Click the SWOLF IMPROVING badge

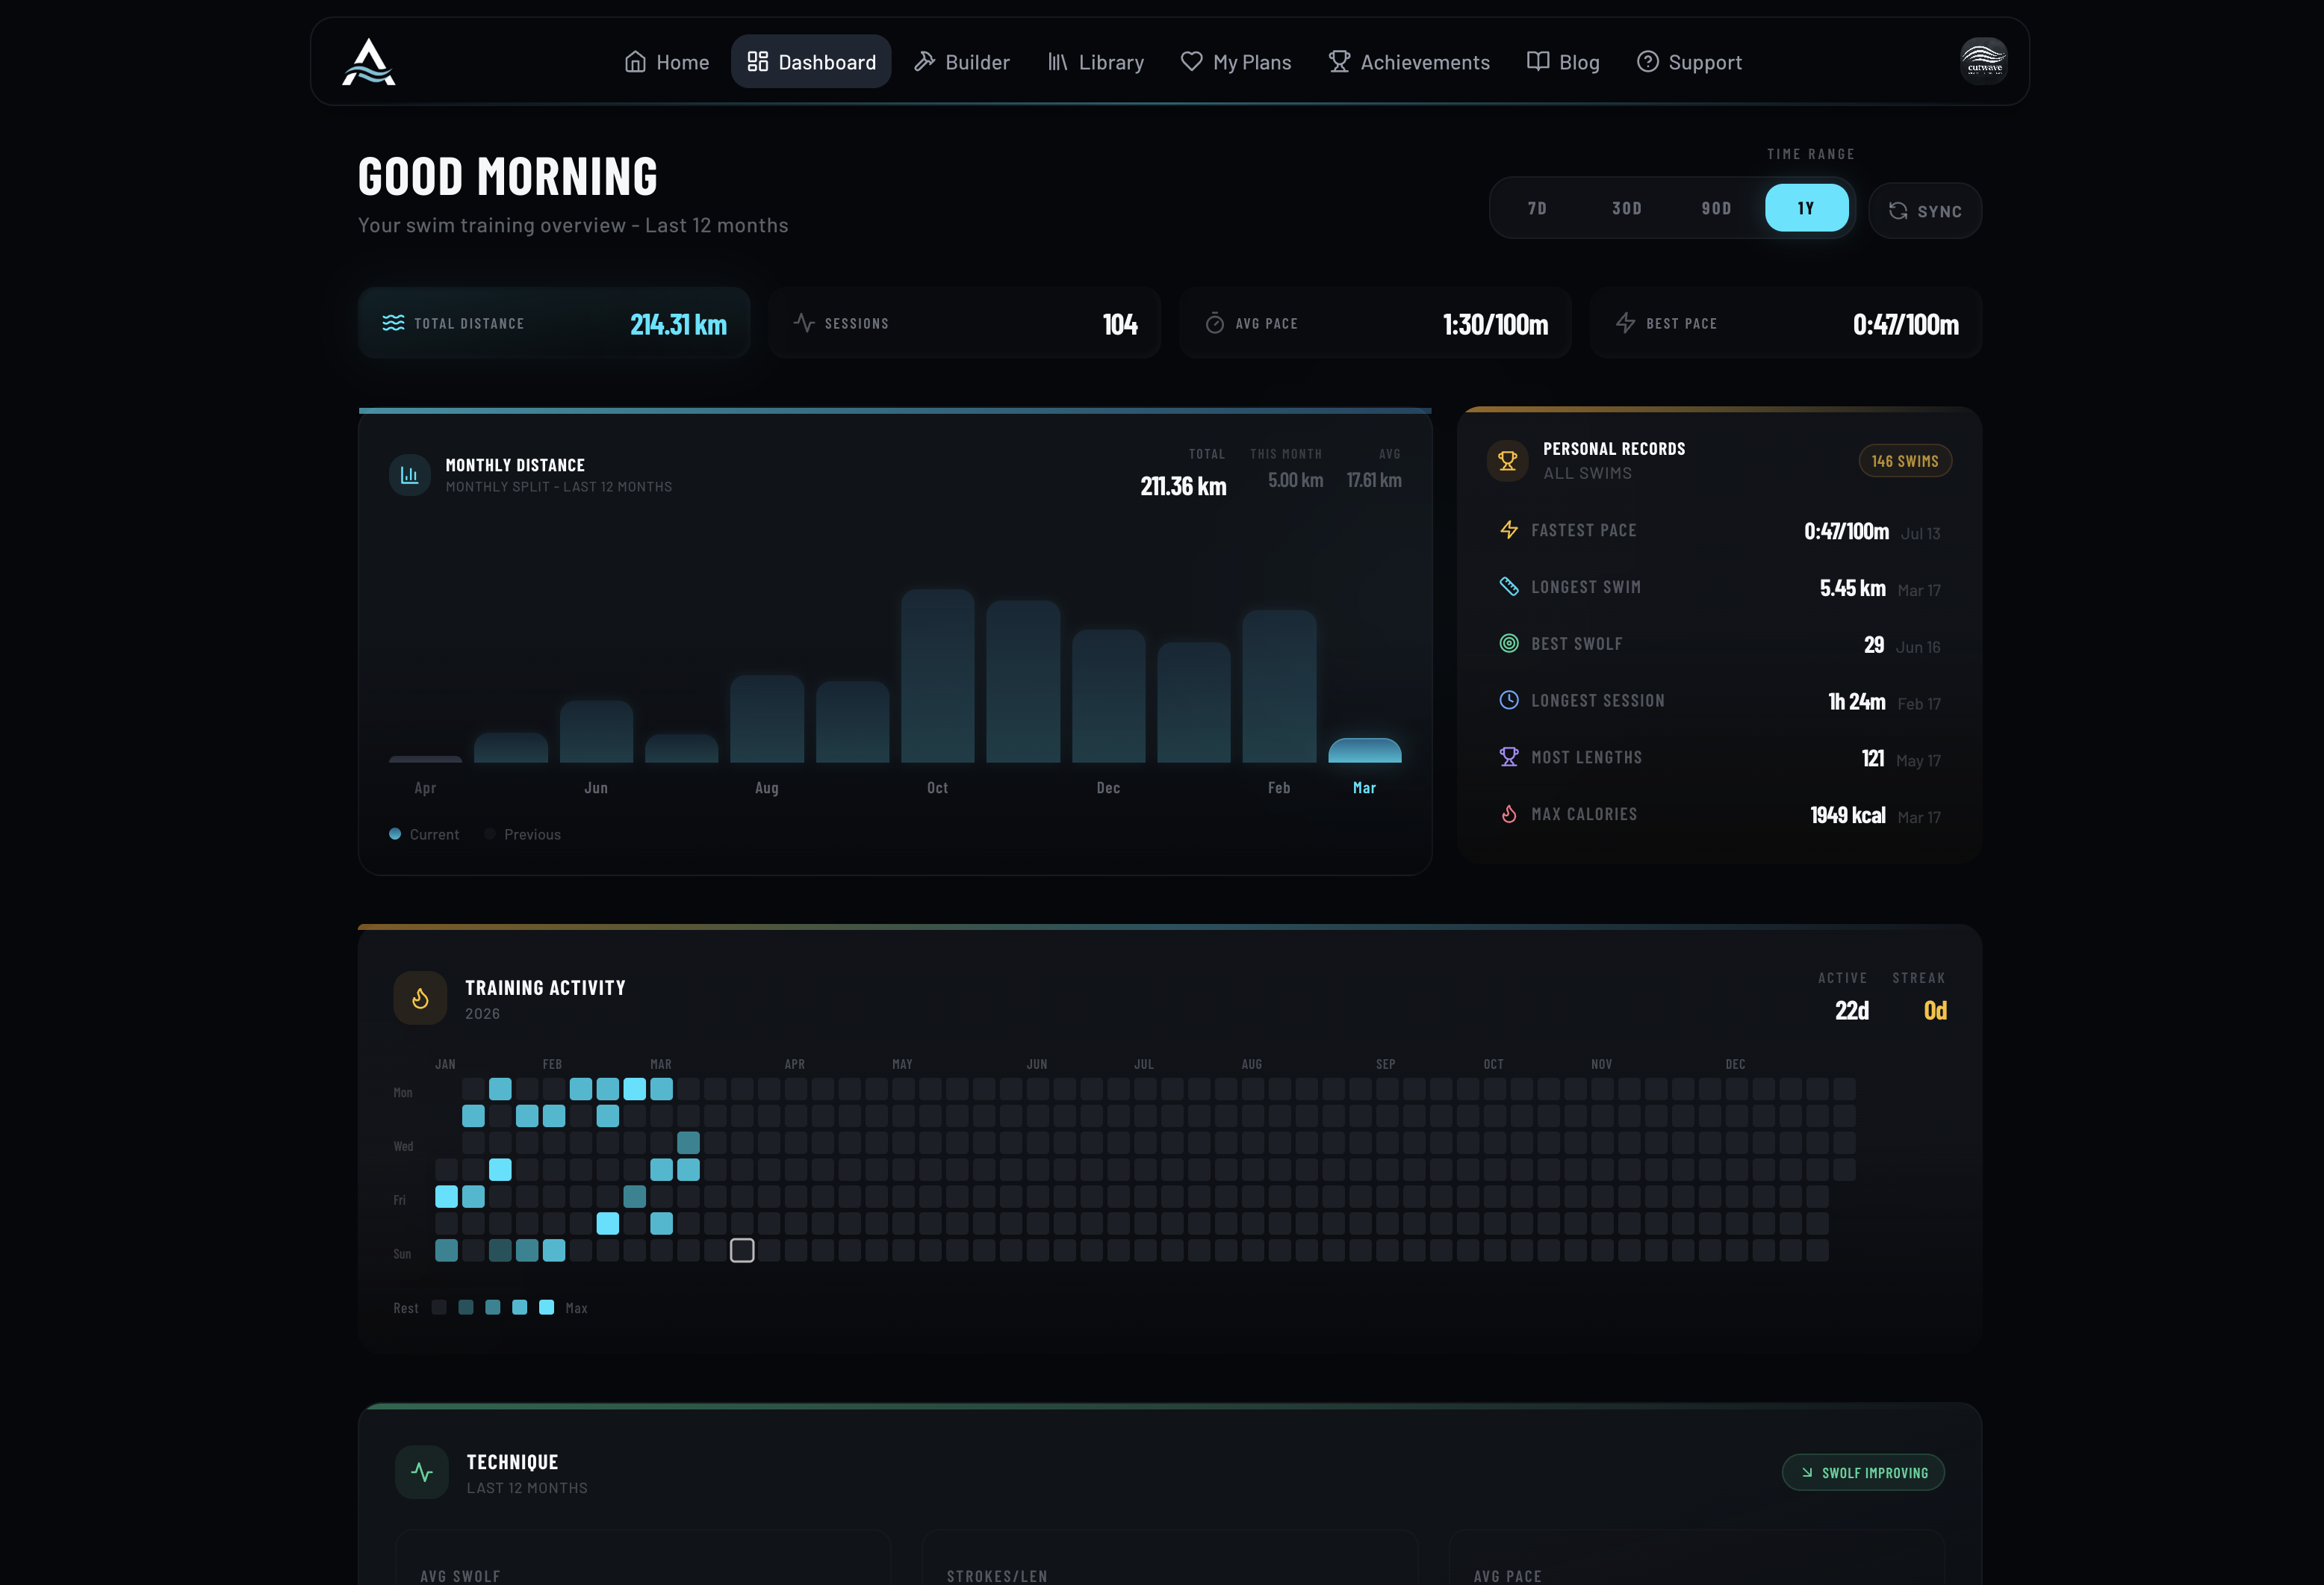pyautogui.click(x=1863, y=1472)
